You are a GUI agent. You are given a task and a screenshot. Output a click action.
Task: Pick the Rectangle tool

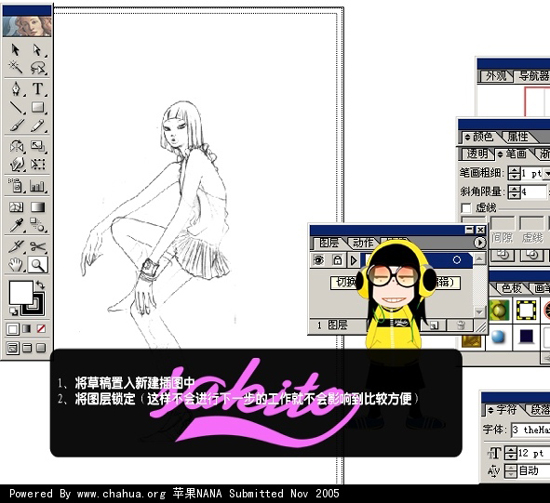coord(38,107)
